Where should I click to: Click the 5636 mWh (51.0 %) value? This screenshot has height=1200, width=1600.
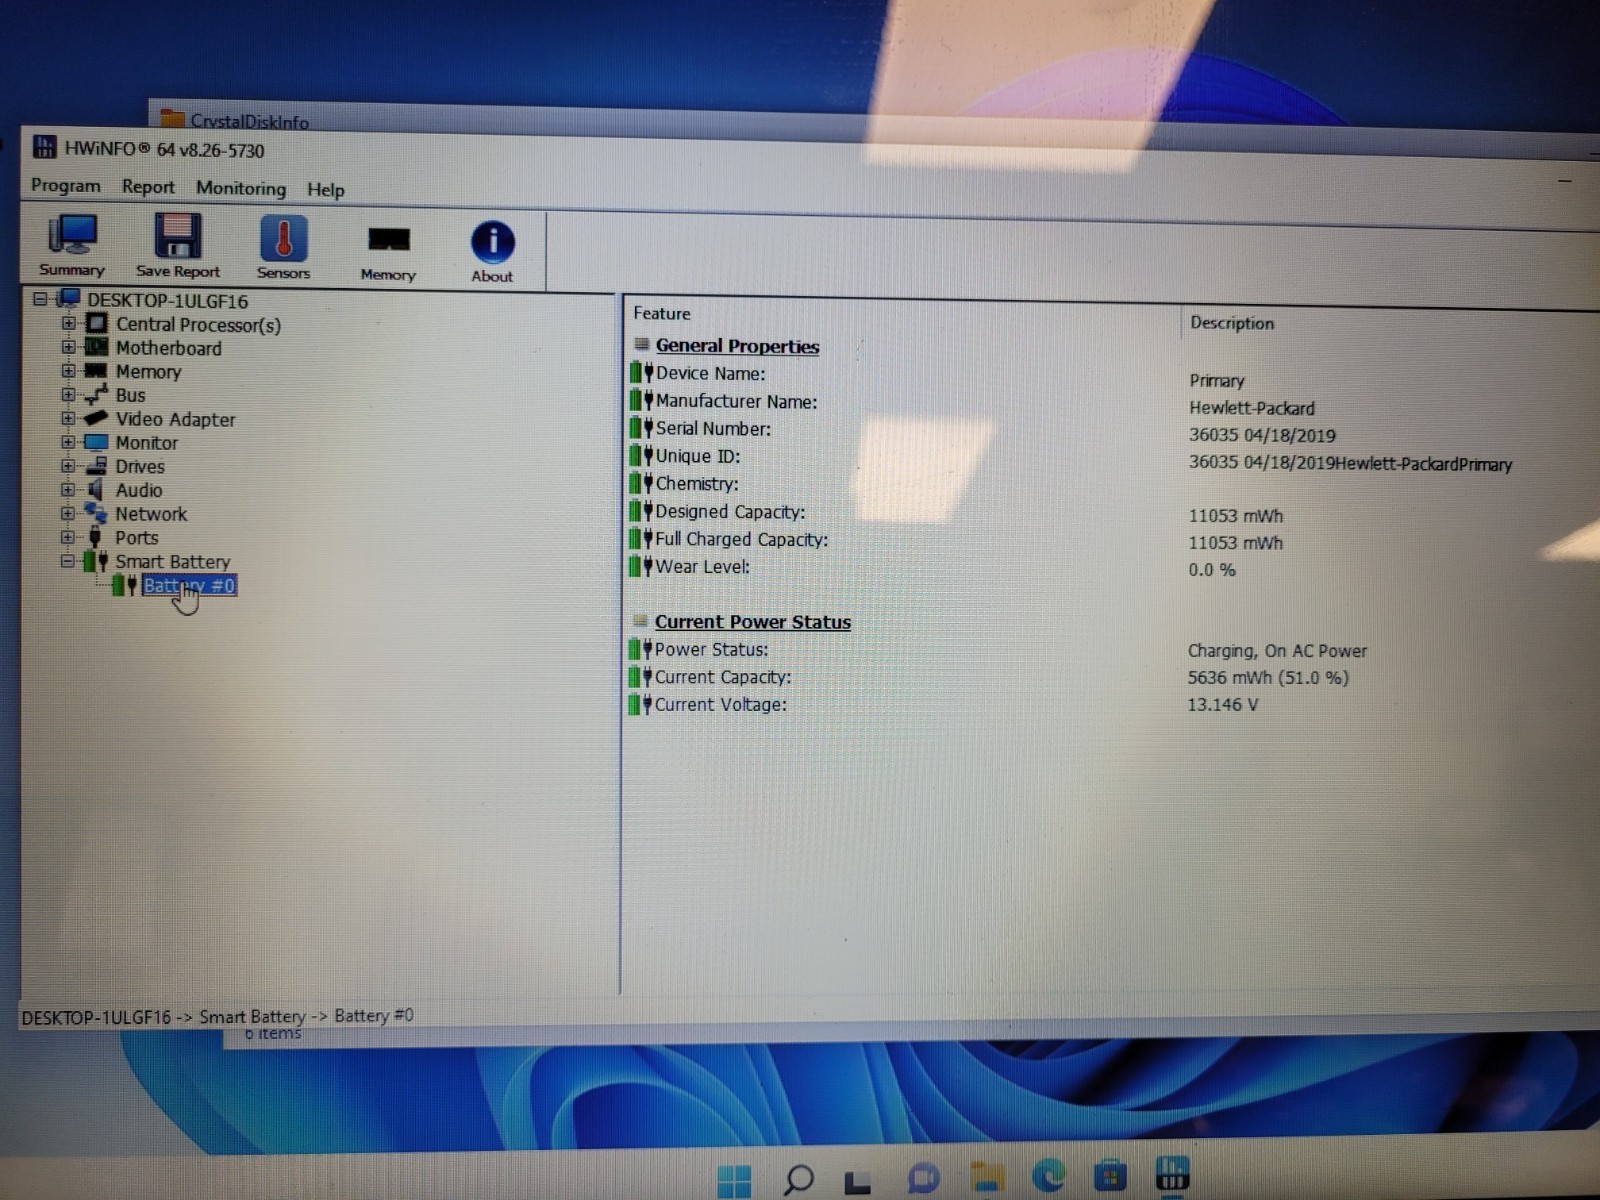click(1268, 678)
